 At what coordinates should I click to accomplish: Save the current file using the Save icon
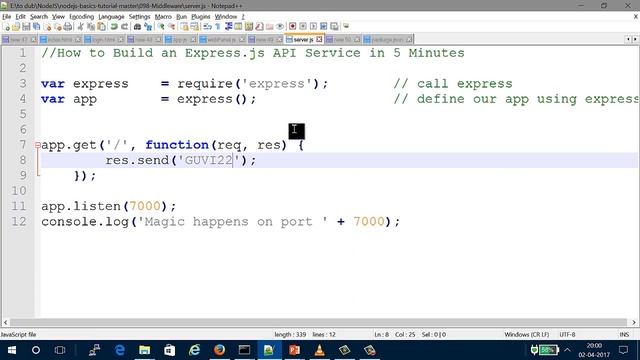[26, 27]
